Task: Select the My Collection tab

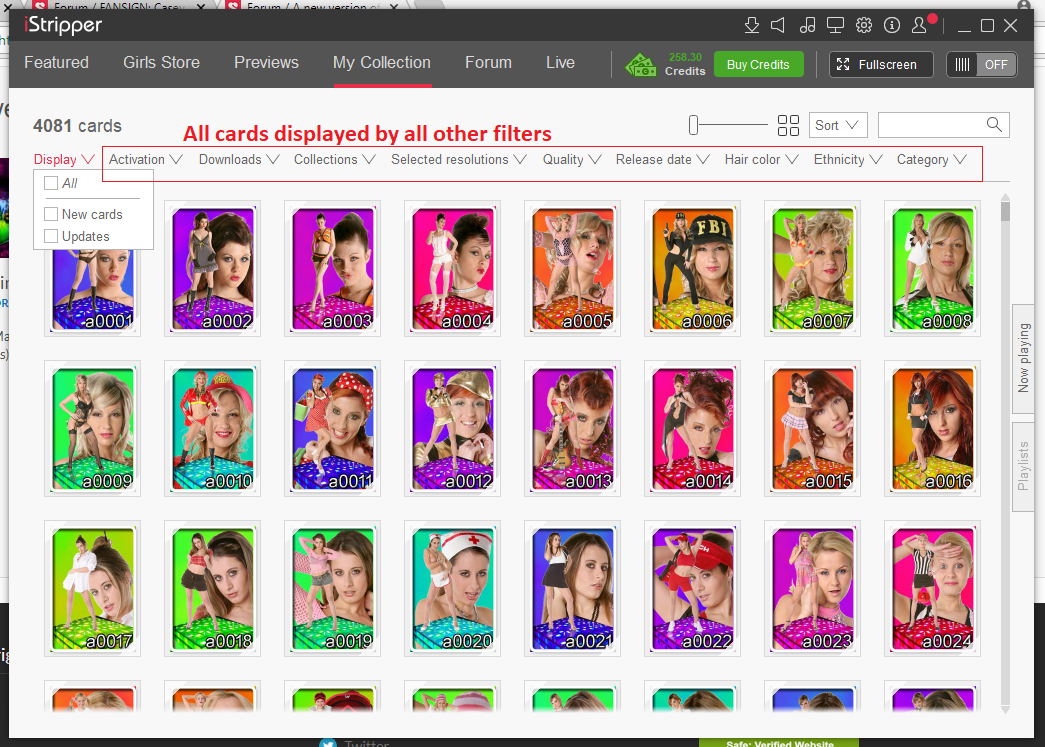Action: point(382,63)
